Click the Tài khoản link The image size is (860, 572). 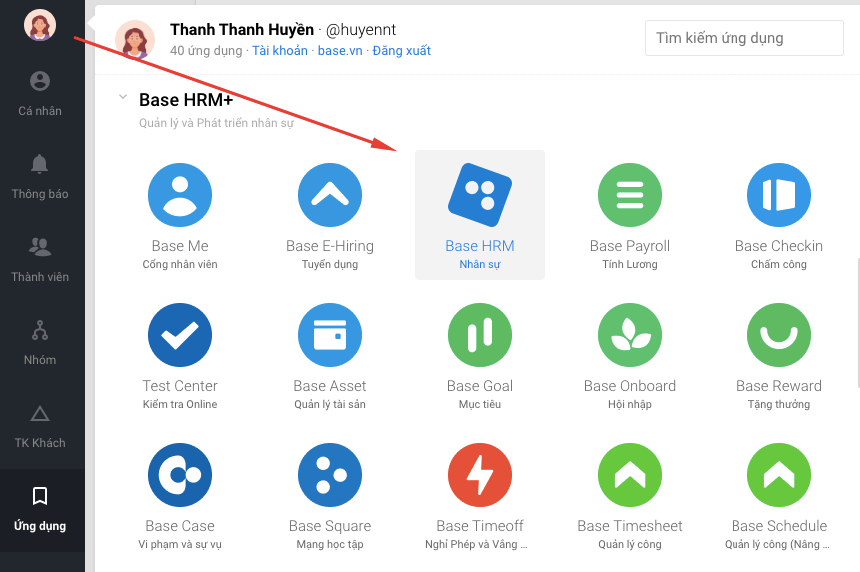[x=280, y=50]
